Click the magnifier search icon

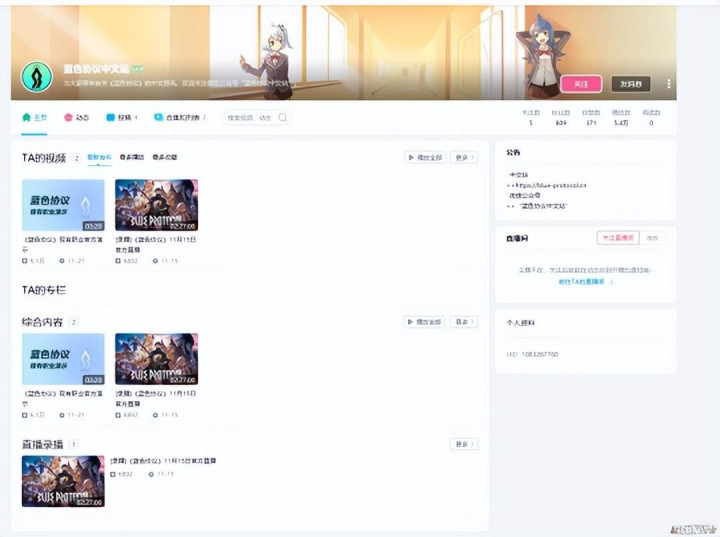[x=282, y=118]
